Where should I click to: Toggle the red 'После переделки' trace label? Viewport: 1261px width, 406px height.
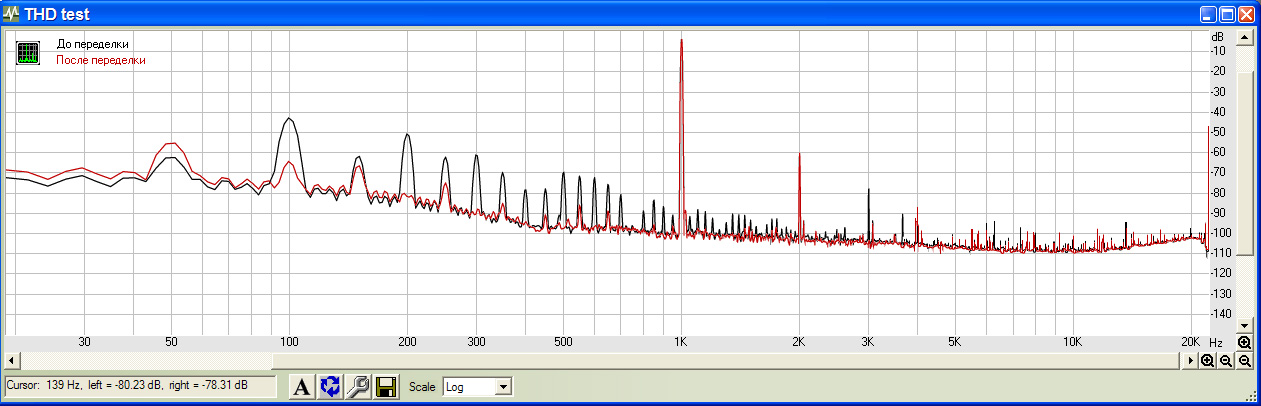tap(100, 60)
